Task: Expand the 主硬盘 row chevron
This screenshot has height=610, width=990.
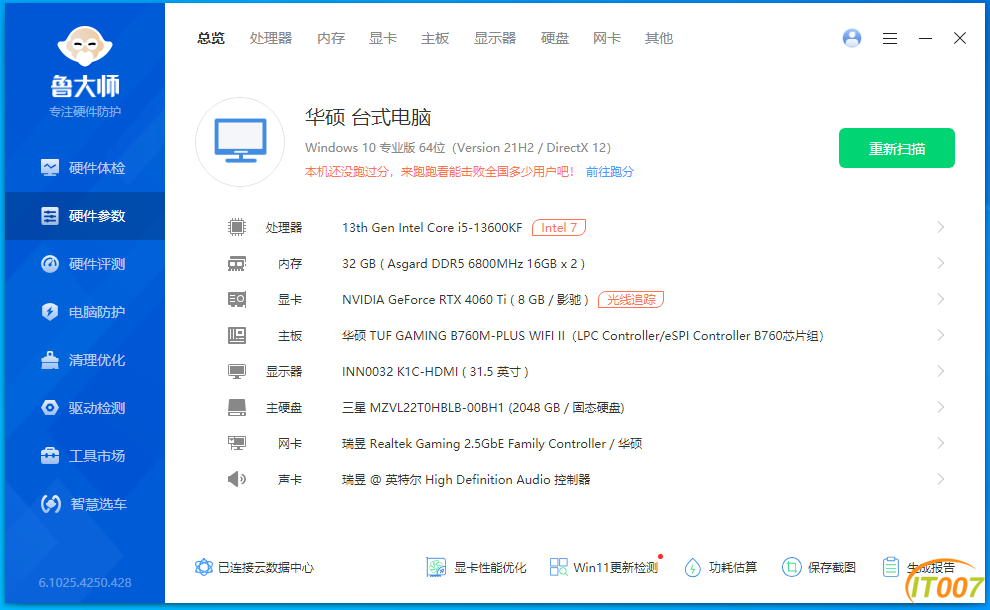Action: pyautogui.click(x=941, y=407)
